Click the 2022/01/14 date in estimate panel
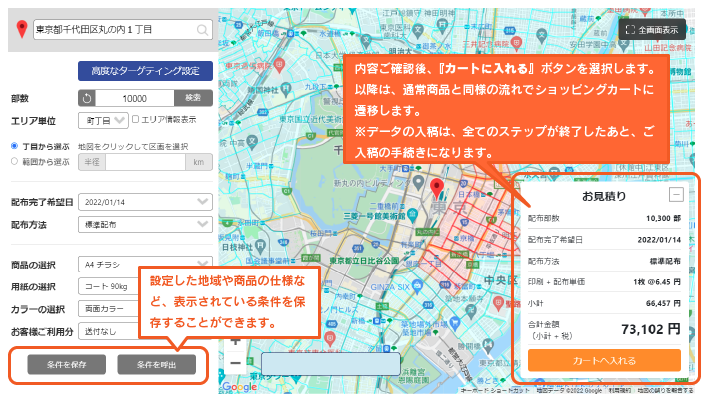This screenshot has height=406, width=713. click(x=659, y=240)
